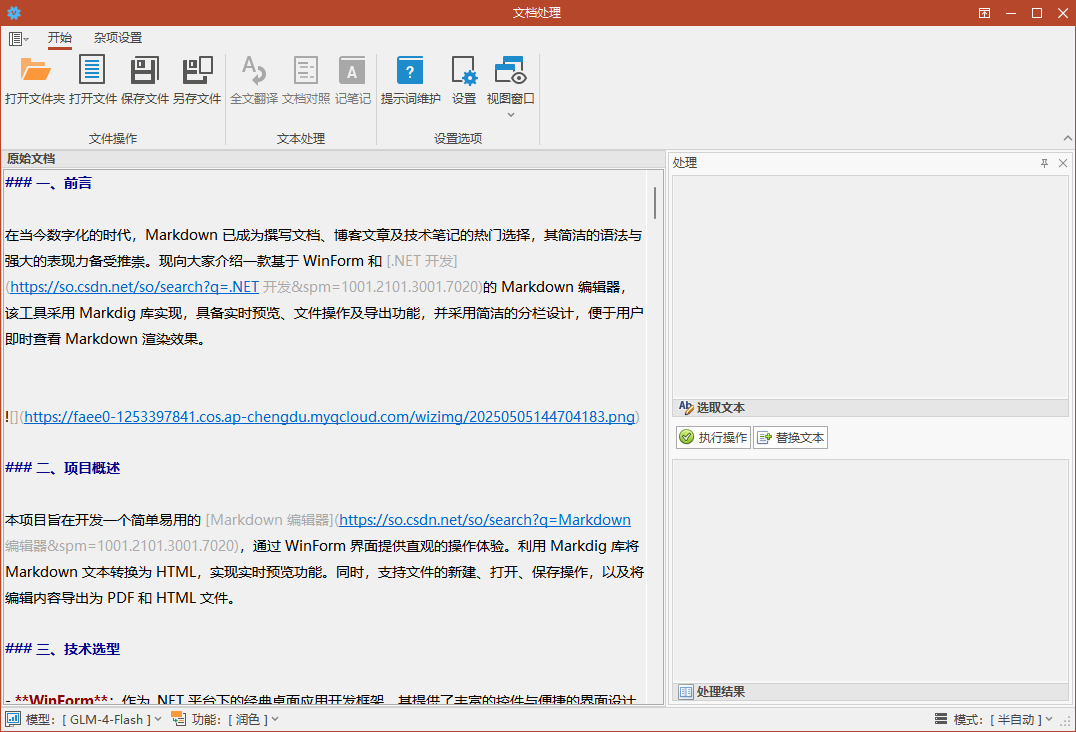Switch to the 杂项设置 tab
The width and height of the screenshot is (1076, 732).
(x=118, y=38)
